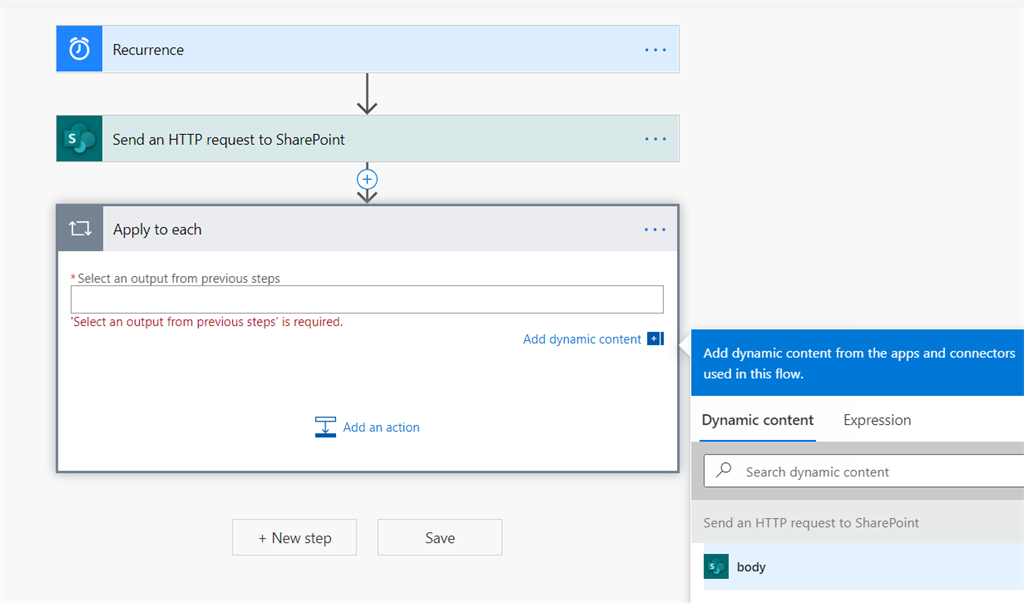Click the Add an action link text
Viewport: 1024px width, 603px height.
coord(381,427)
